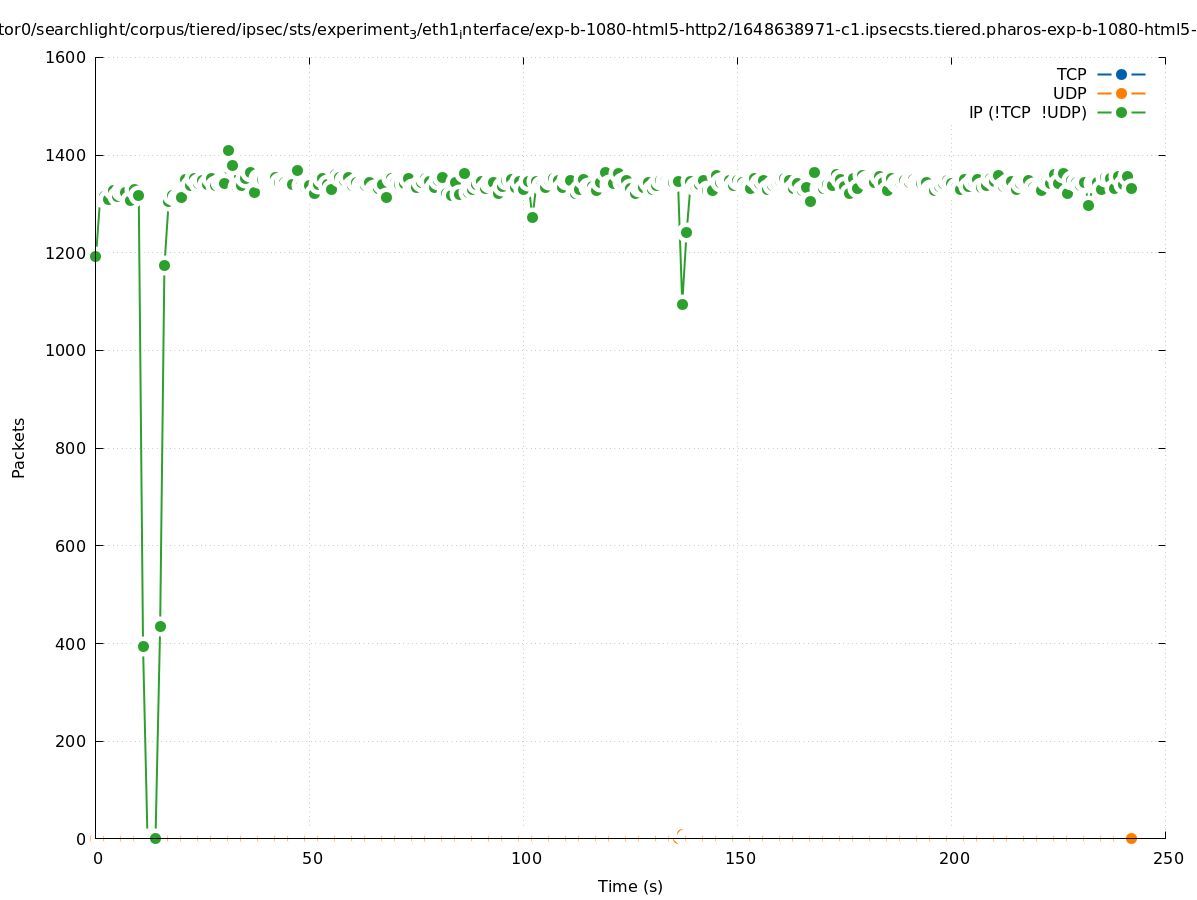This screenshot has width=1197, height=900.
Task: Click the orange UDP point at chart's right end
Action: click(x=1131, y=838)
